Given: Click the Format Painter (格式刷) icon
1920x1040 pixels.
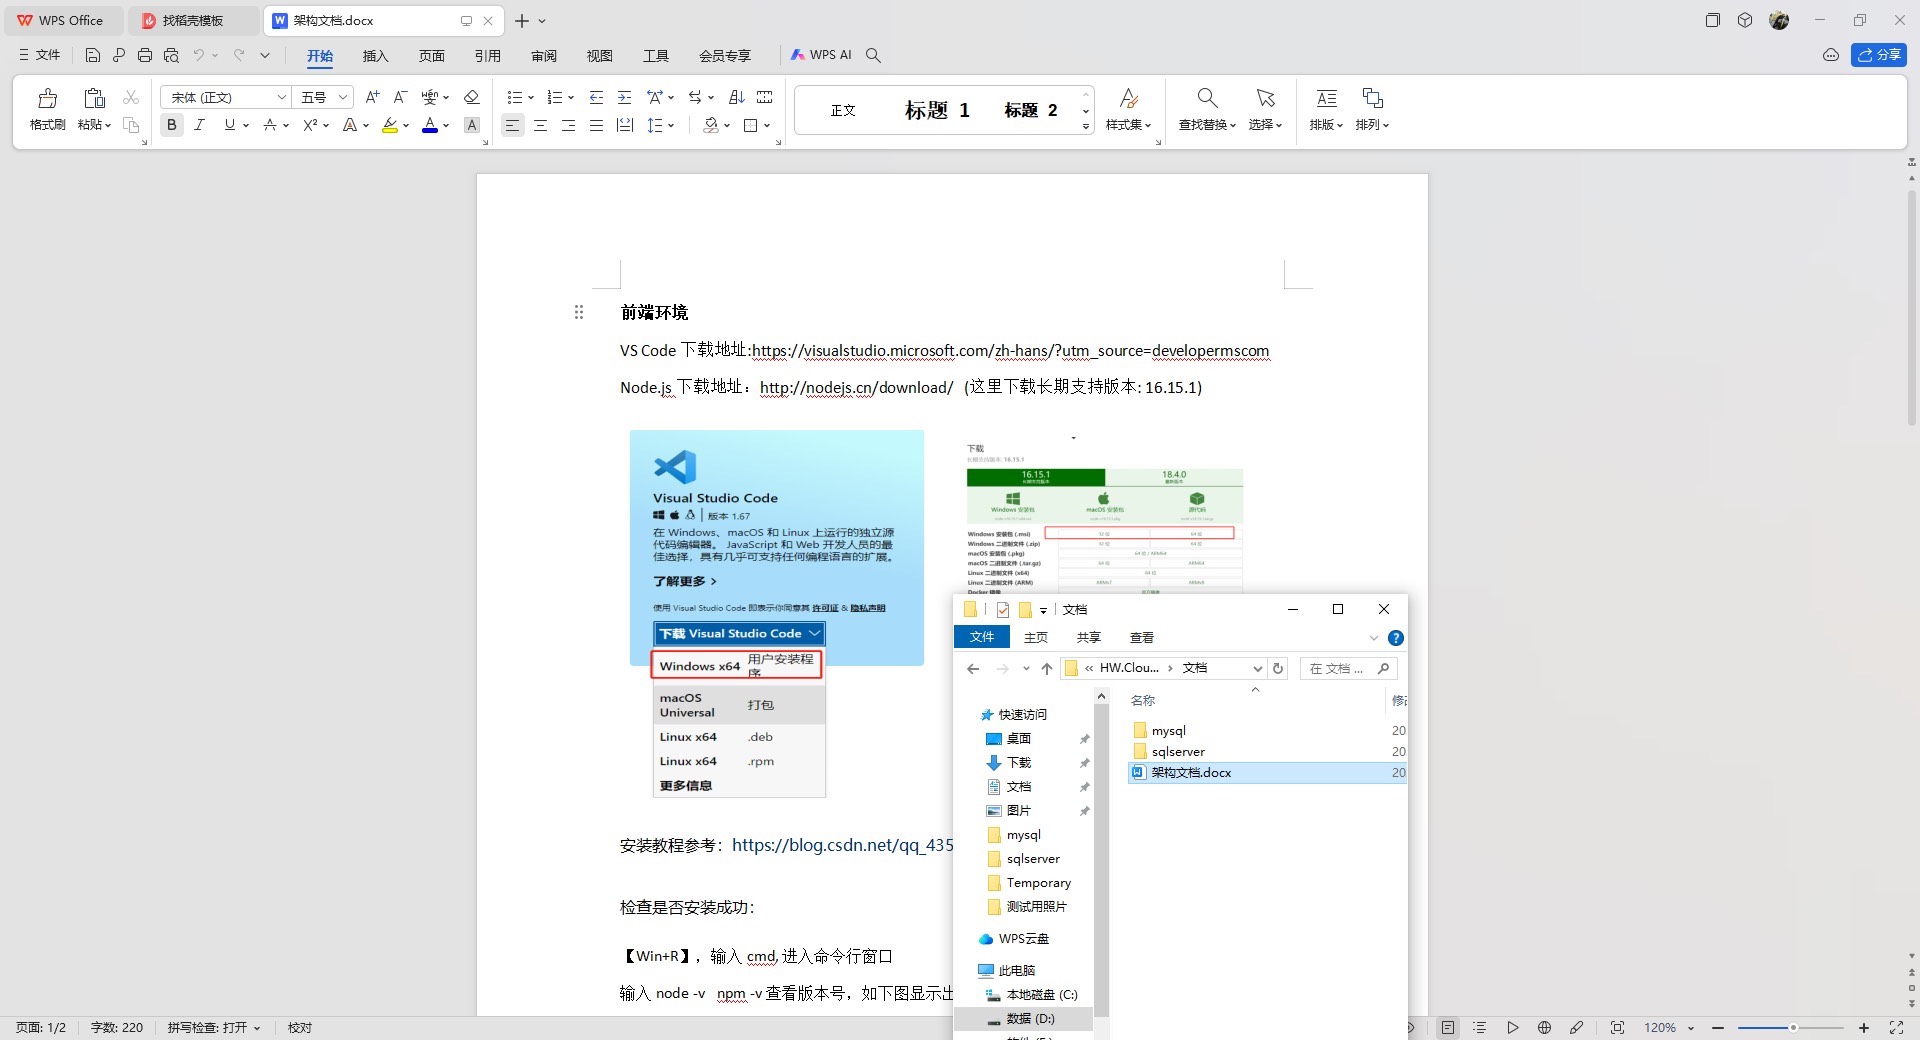Looking at the screenshot, I should coord(47,108).
